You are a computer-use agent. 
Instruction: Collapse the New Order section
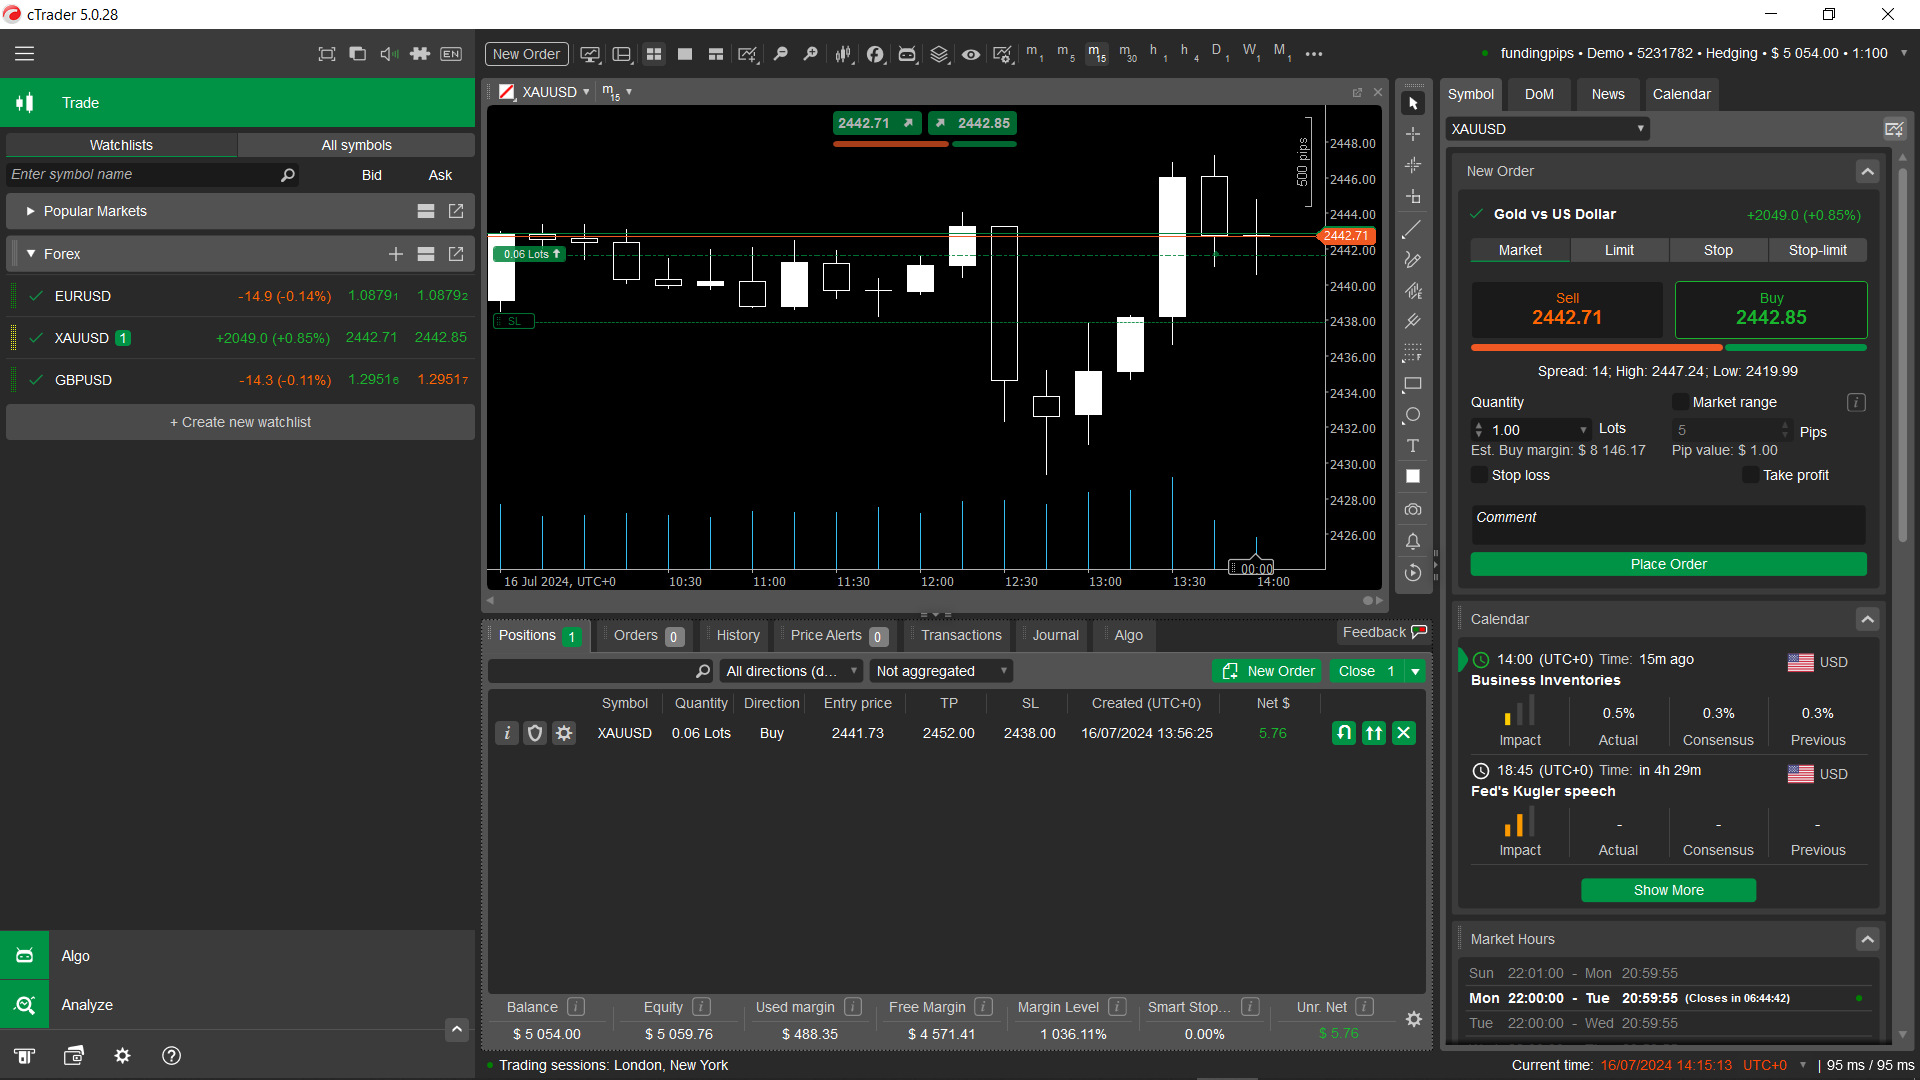pos(1867,171)
